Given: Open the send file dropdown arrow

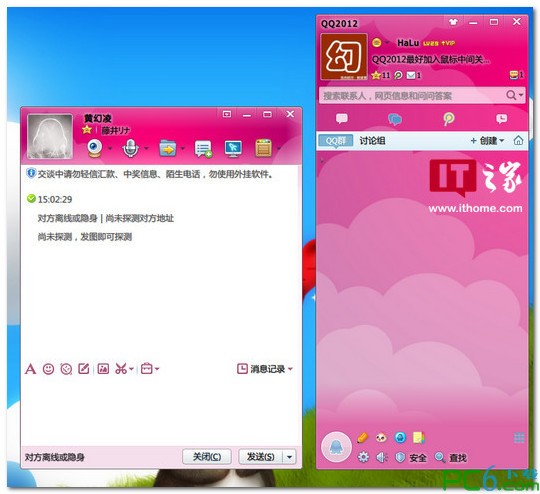Looking at the screenshot, I should coord(183,148).
